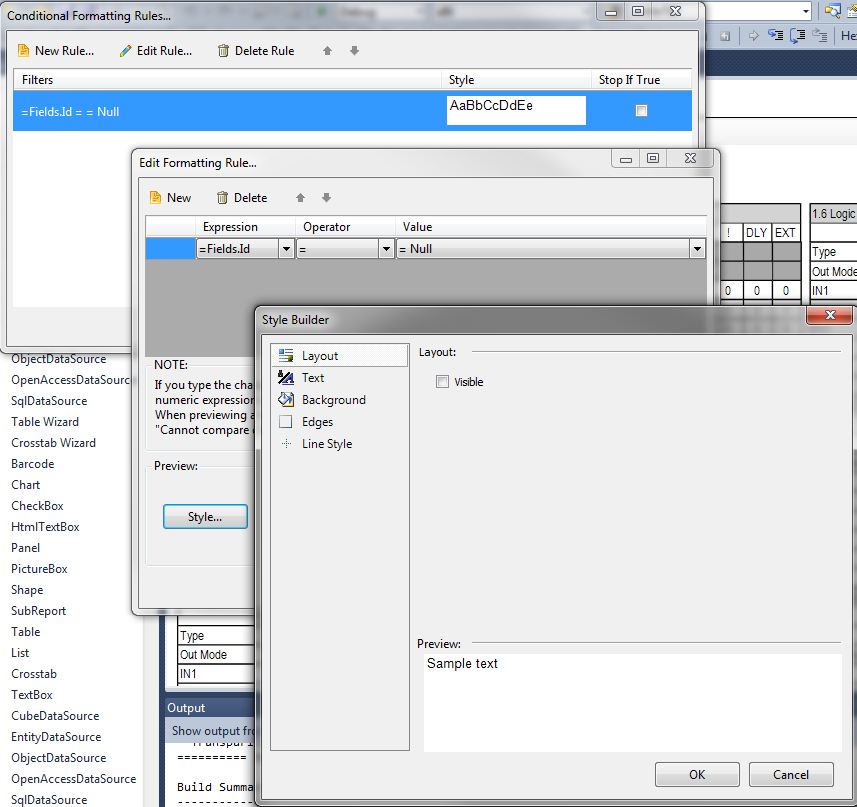Select Crosstab toolbox item
The width and height of the screenshot is (857, 807).
34,674
